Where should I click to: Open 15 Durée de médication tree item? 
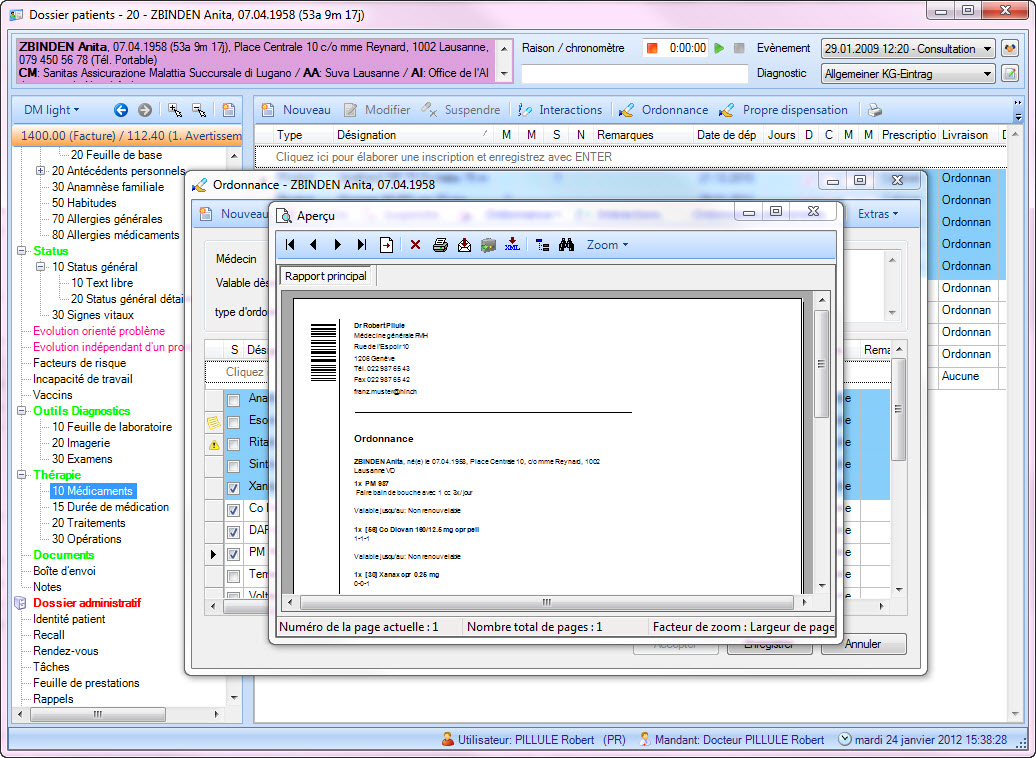click(110, 507)
